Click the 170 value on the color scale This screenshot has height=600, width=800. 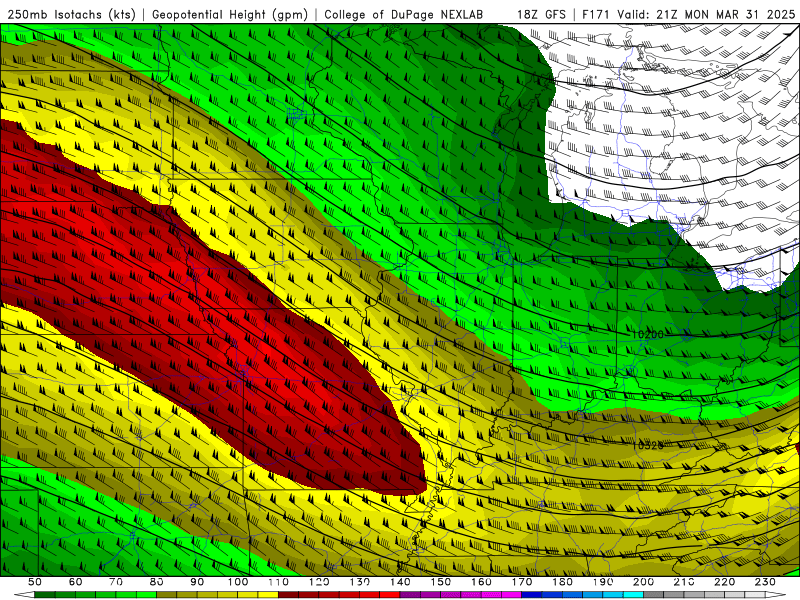pyautogui.click(x=522, y=582)
